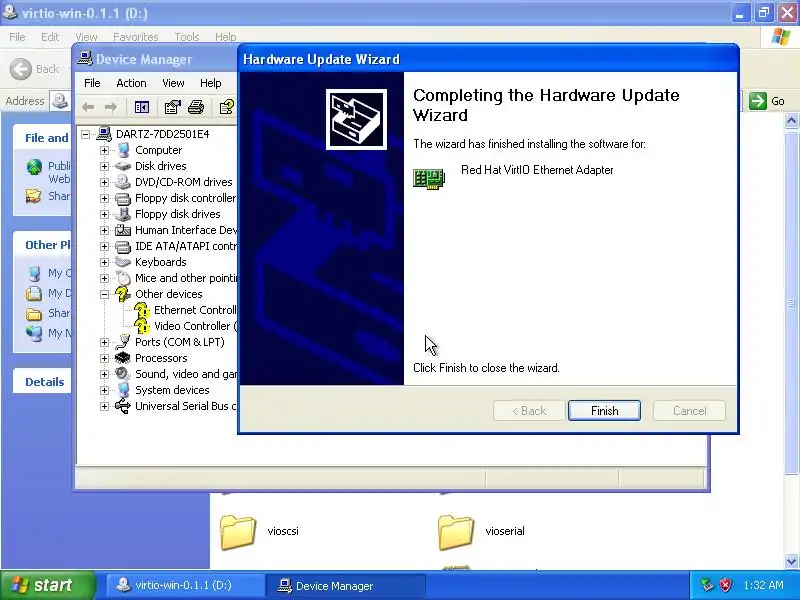
Task: Select the DVD/CD-ROM drives icon
Action: tap(123, 182)
